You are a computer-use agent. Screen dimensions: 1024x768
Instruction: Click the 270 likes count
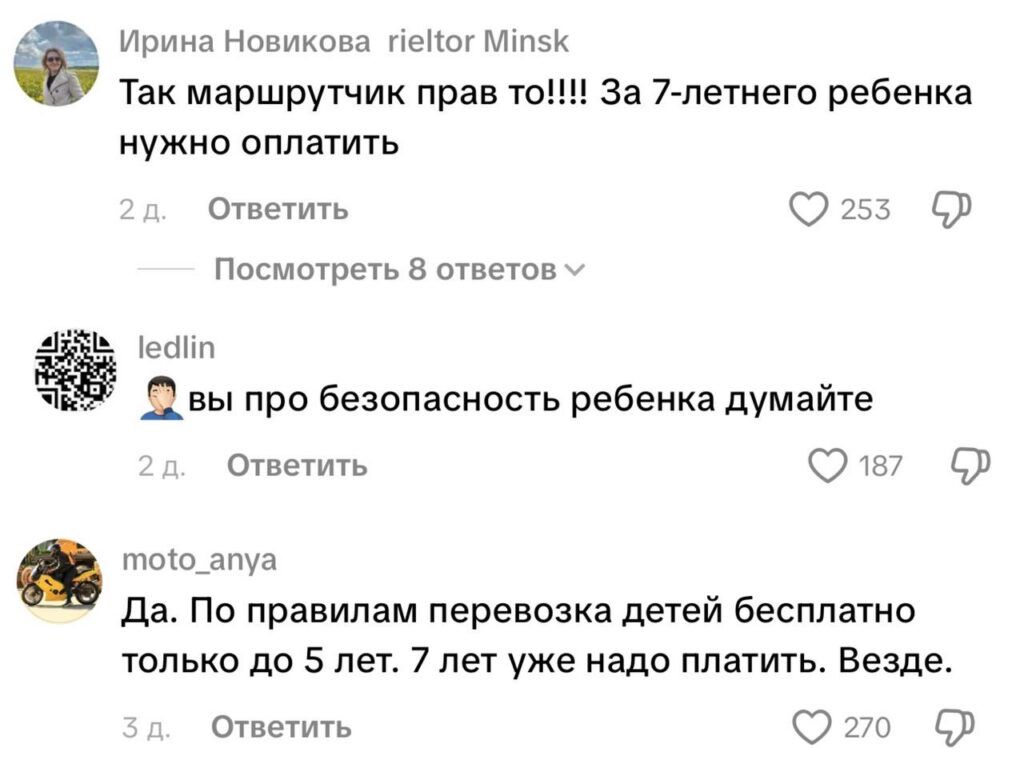click(867, 727)
